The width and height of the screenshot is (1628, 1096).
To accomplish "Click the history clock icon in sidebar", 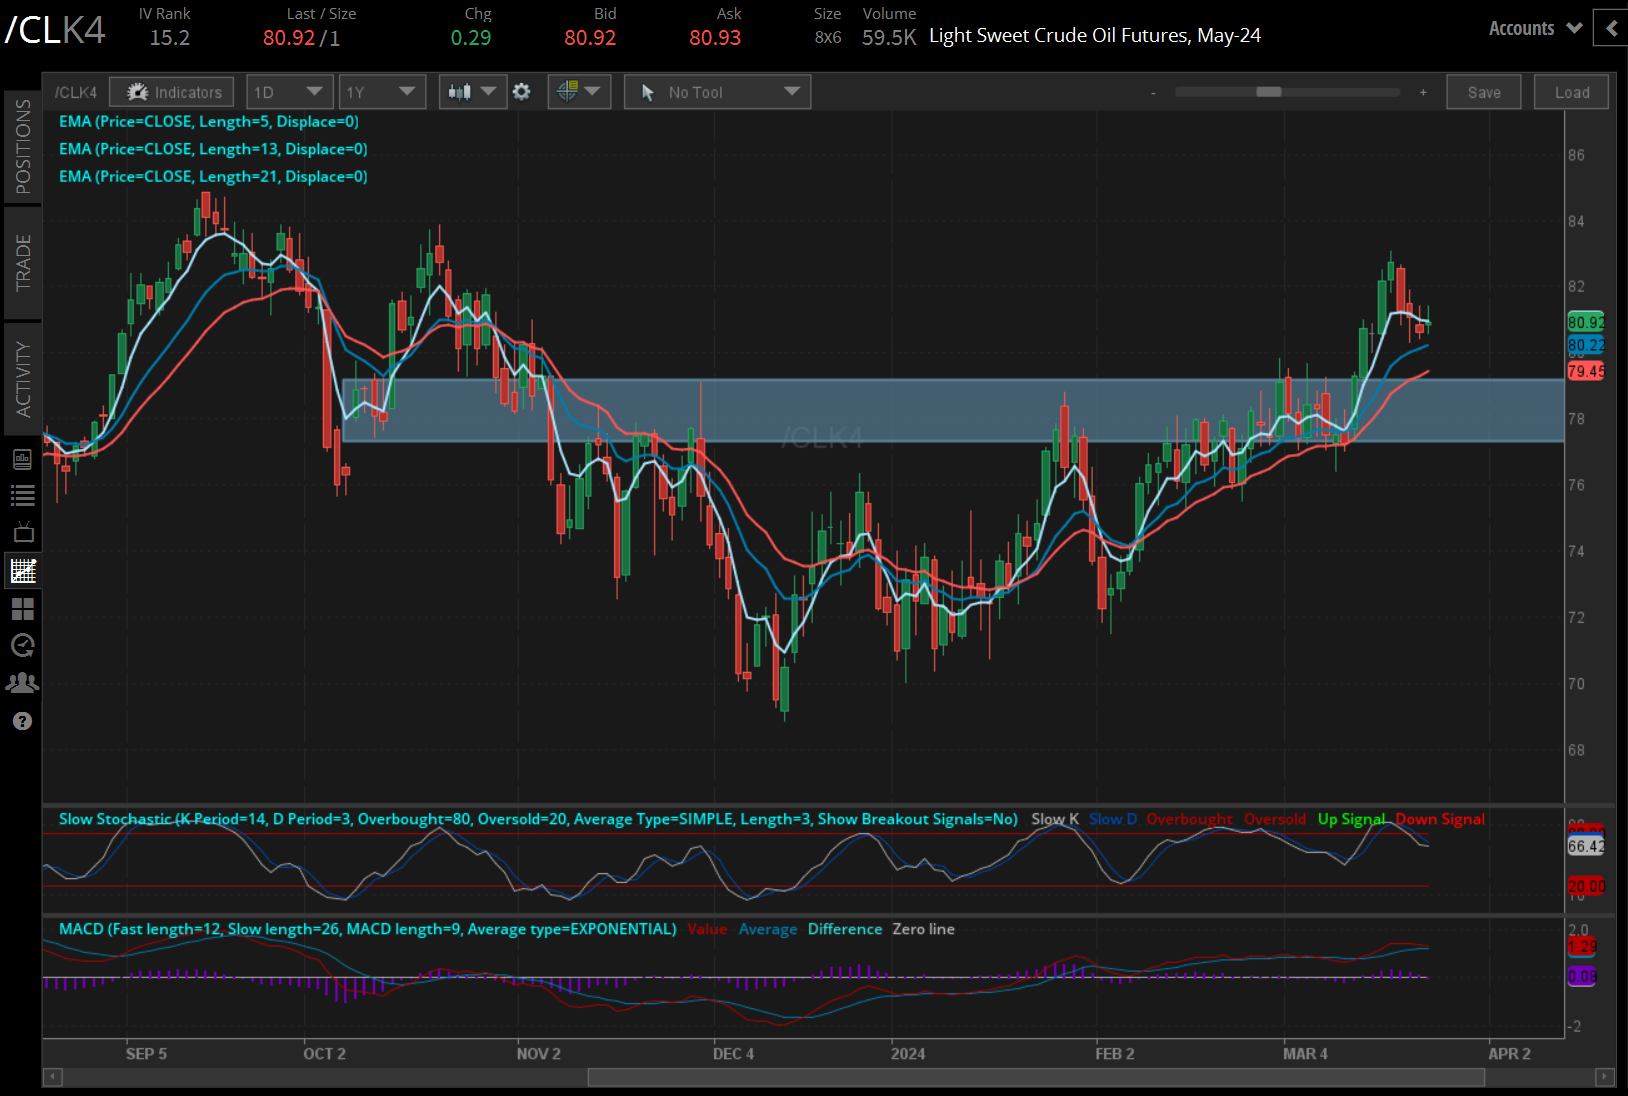I will 23,645.
